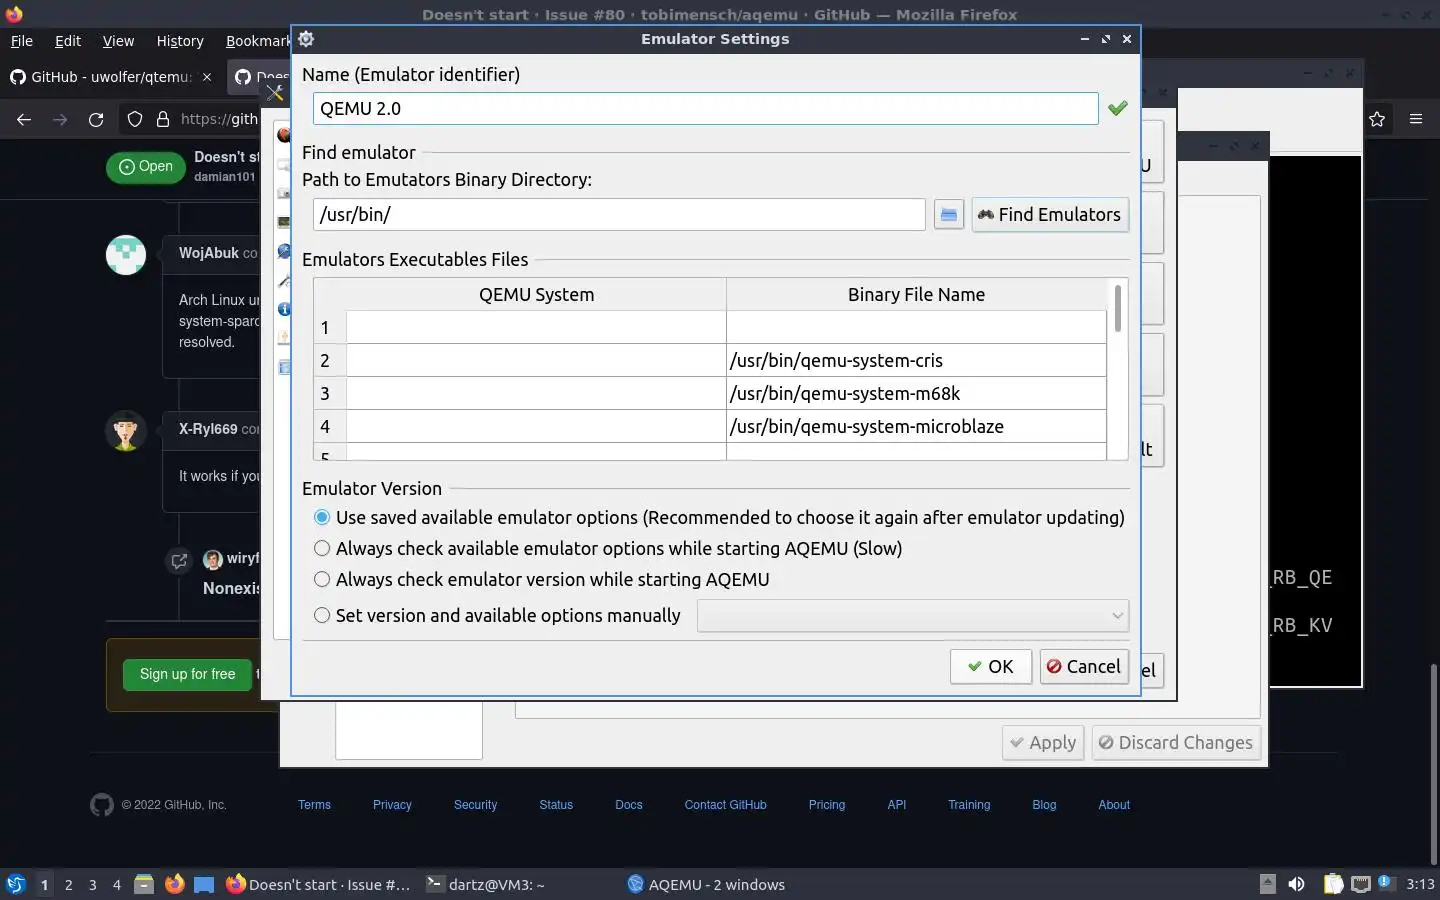Viewport: 1440px width, 900px height.
Task: Select row header 3 in executables table
Action: click(330, 393)
